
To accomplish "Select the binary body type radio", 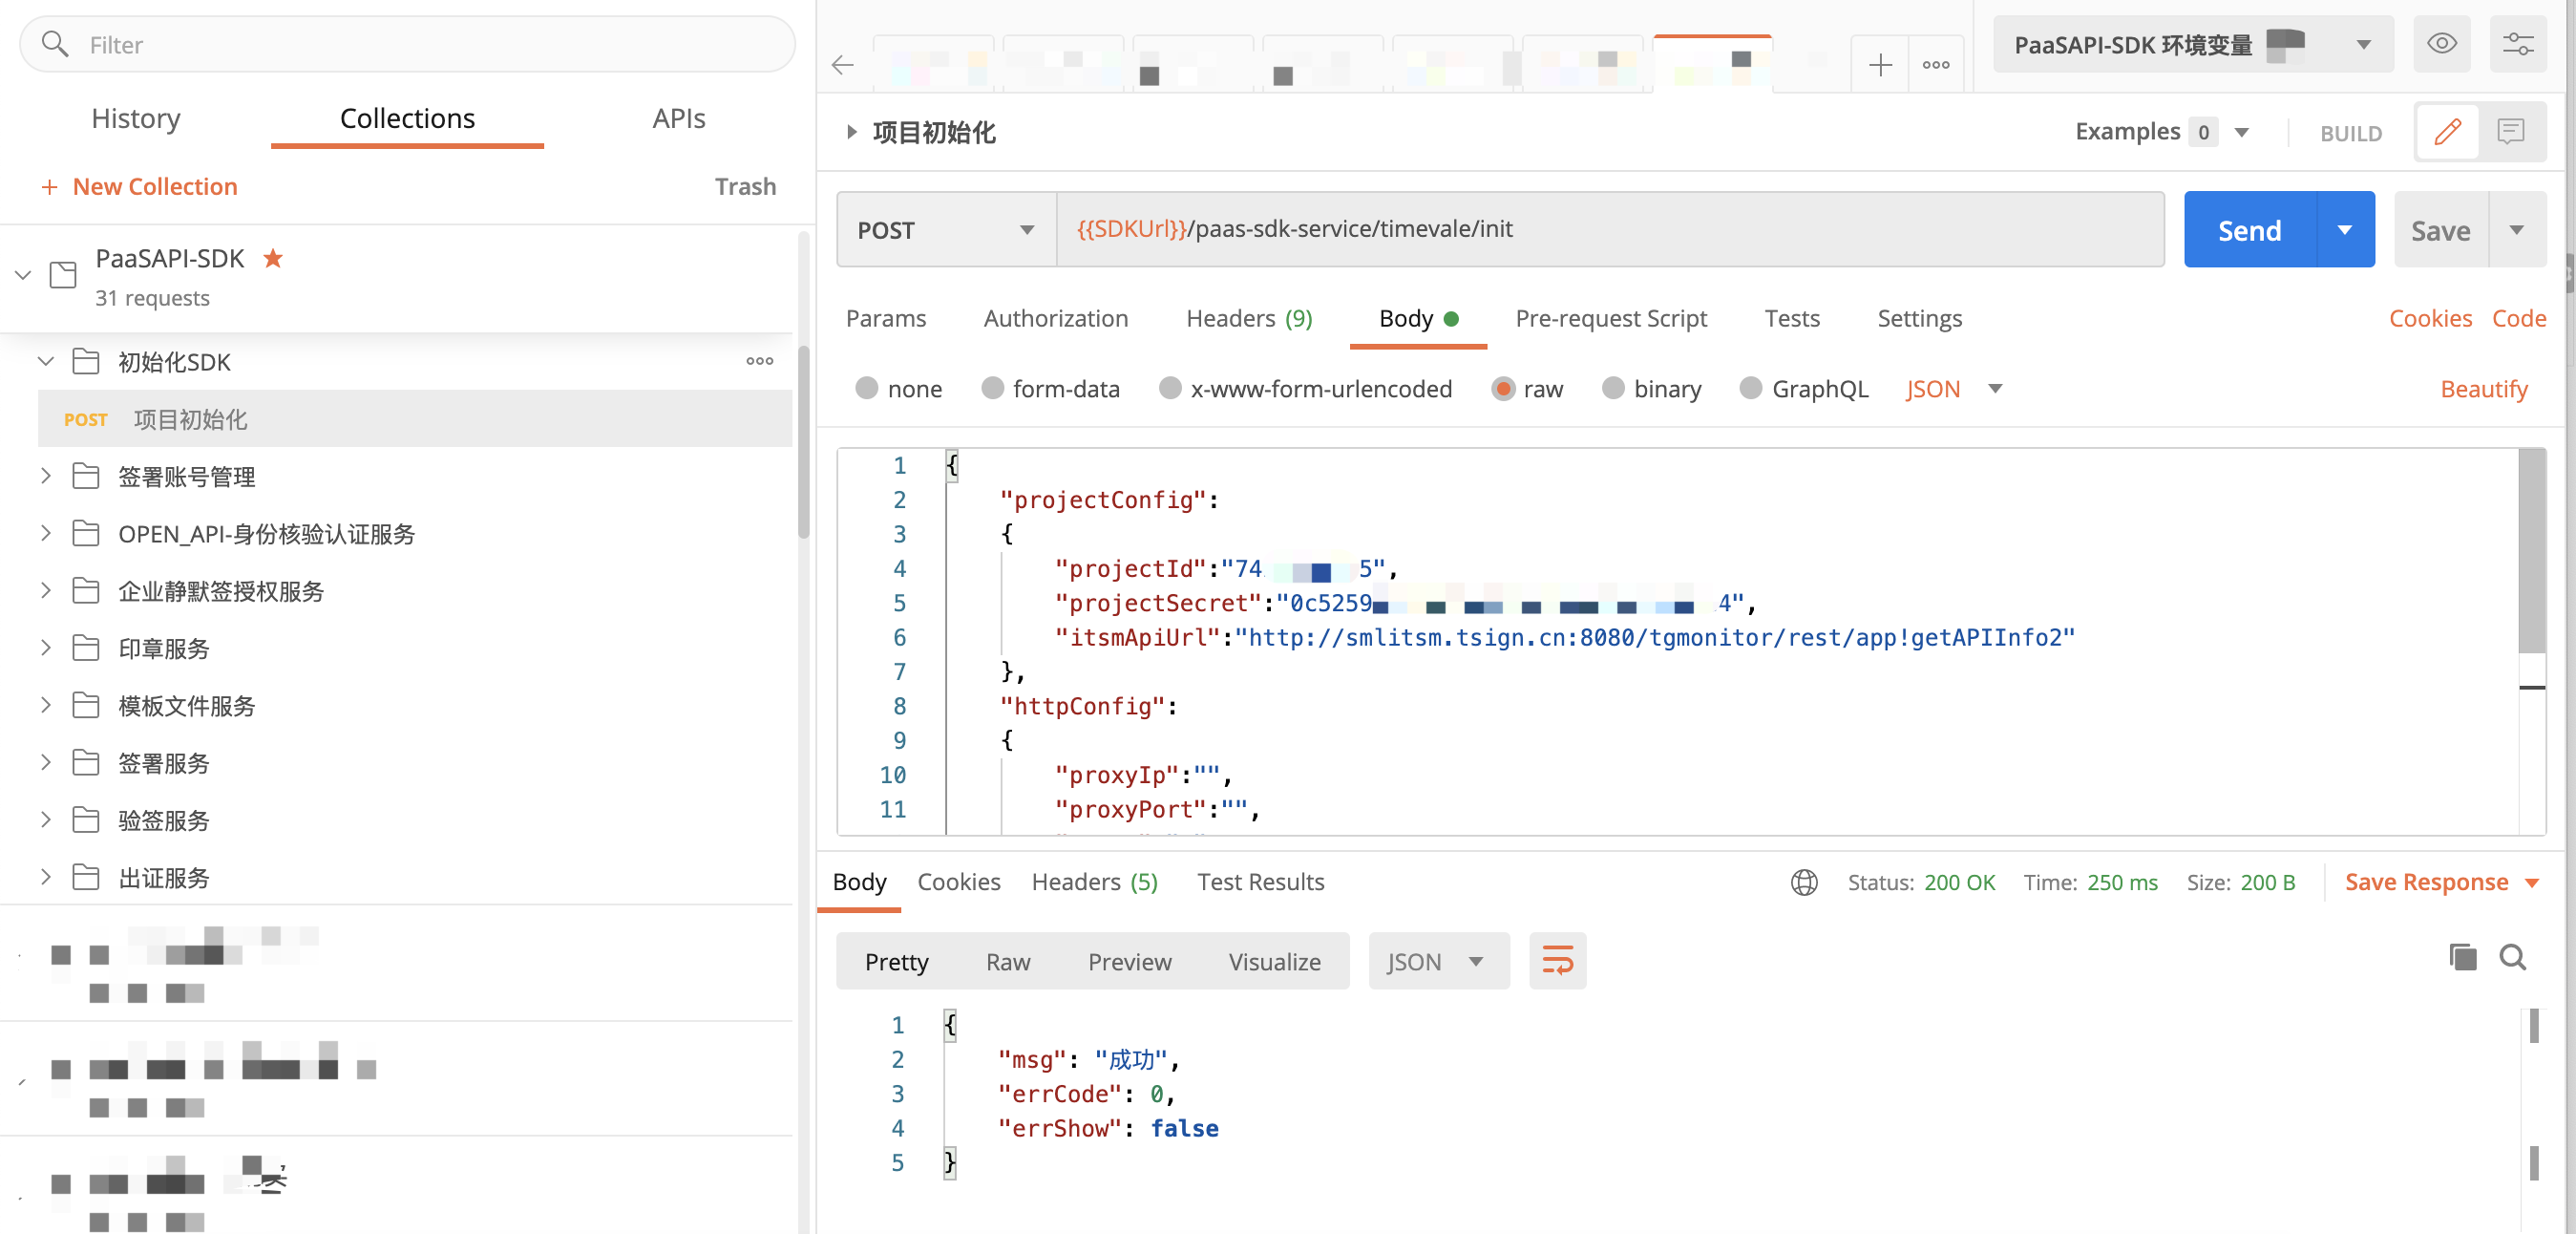I will [1613, 388].
